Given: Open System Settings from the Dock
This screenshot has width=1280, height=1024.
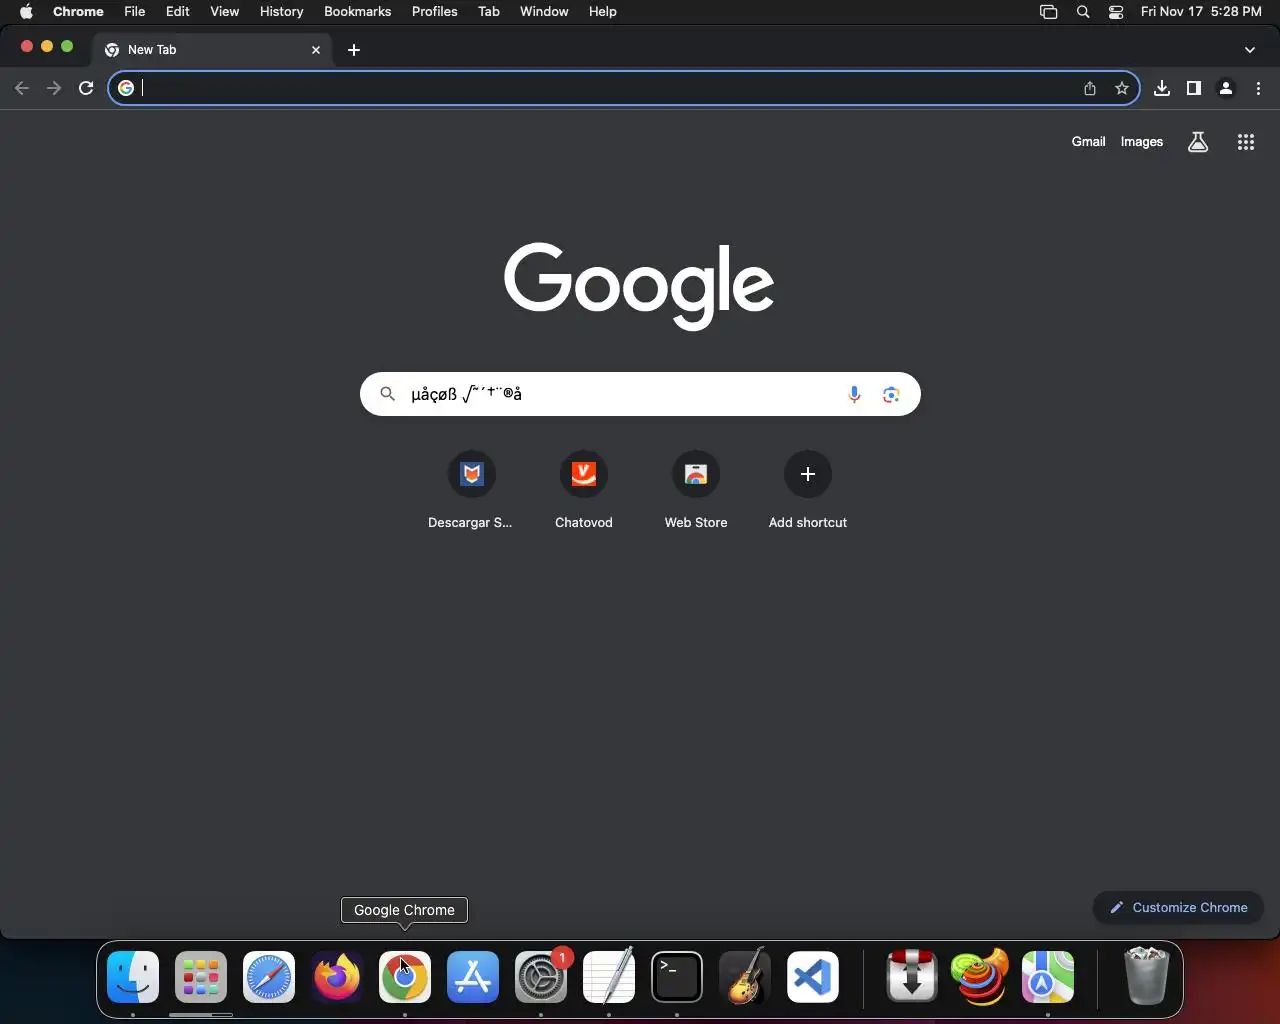Looking at the screenshot, I should click(541, 977).
